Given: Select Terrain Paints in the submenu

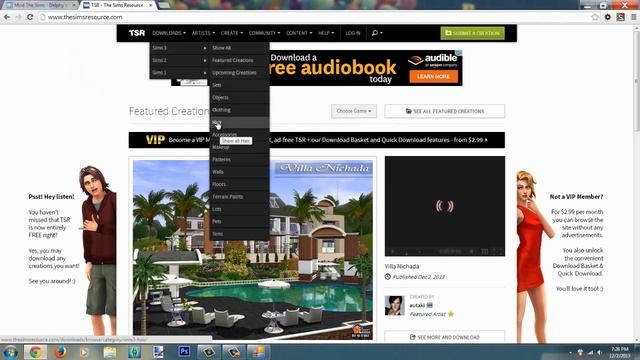Looking at the screenshot, I should pos(240,197).
